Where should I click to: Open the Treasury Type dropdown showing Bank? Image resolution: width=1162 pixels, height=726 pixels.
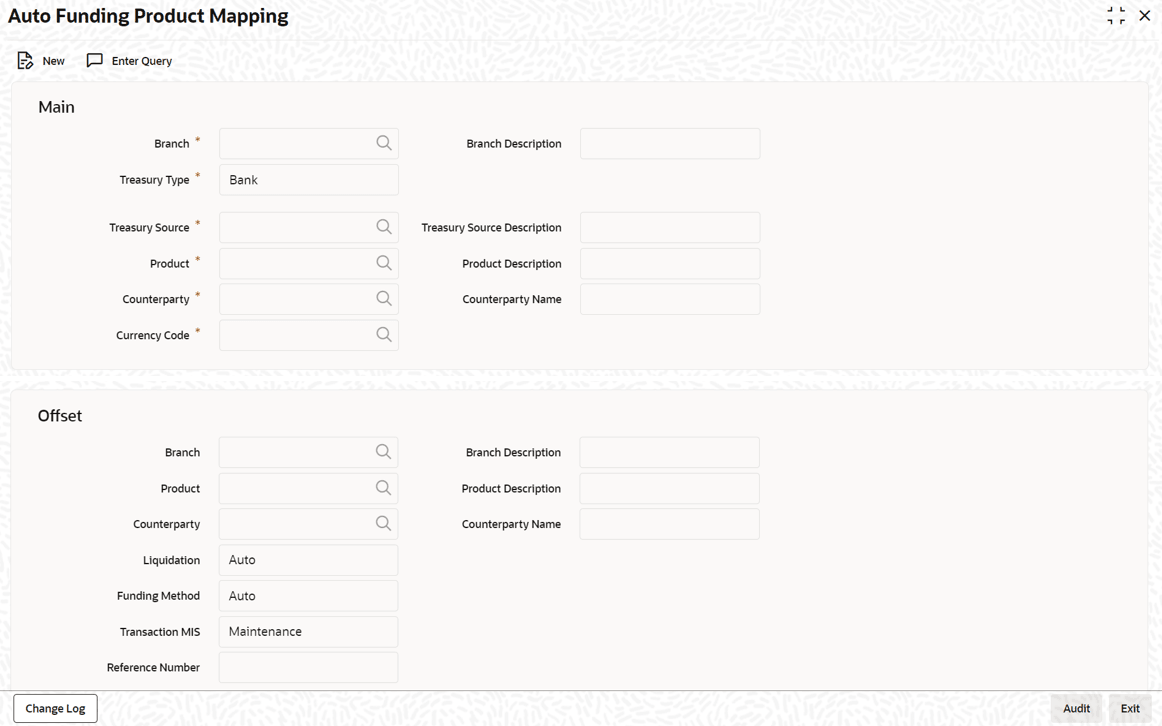[309, 180]
